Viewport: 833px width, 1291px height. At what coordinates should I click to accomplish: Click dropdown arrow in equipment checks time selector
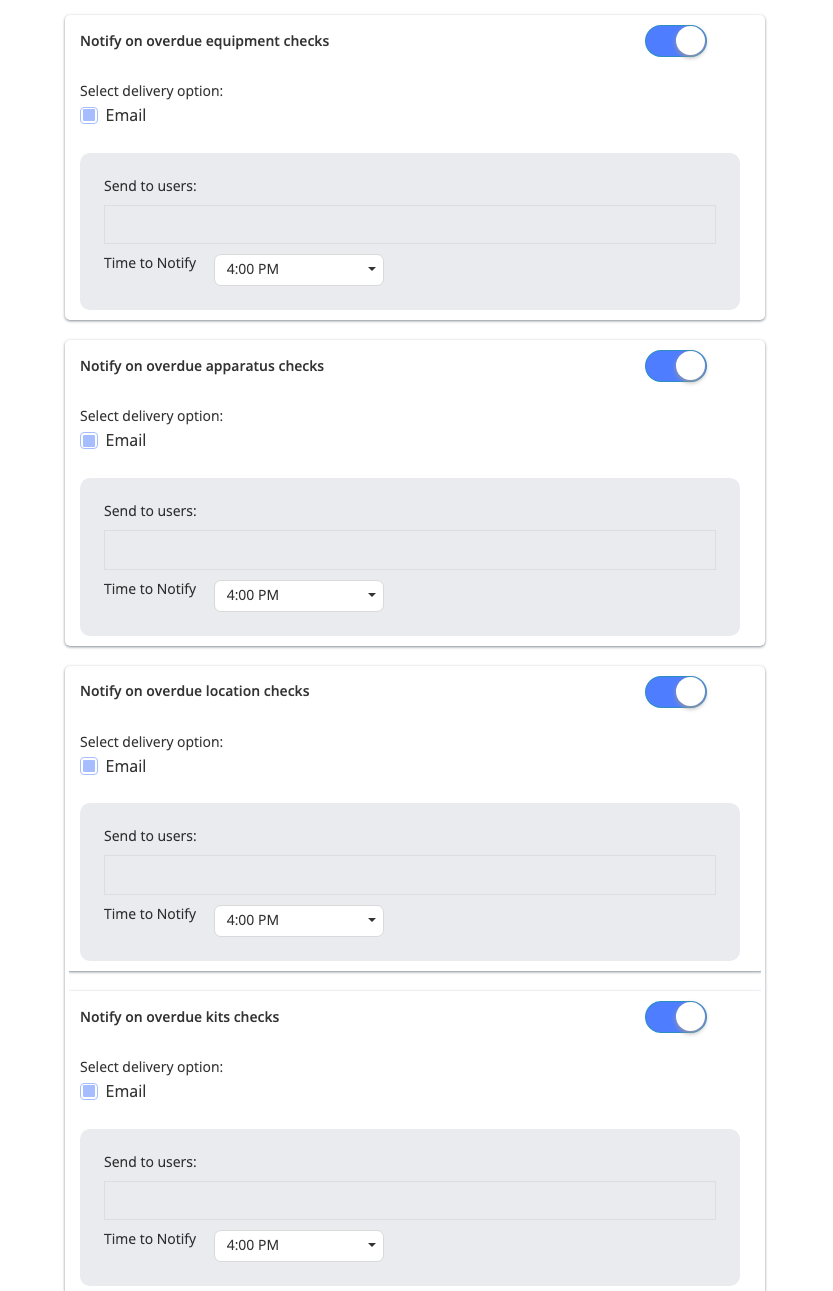click(x=371, y=270)
